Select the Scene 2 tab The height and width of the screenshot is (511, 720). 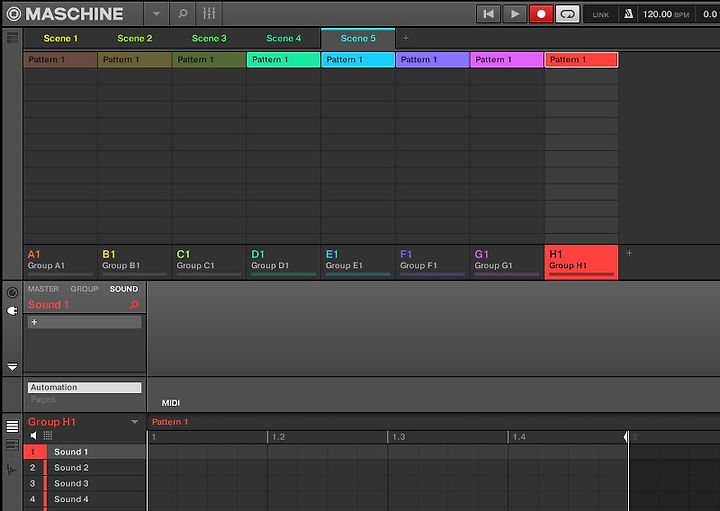[135, 39]
